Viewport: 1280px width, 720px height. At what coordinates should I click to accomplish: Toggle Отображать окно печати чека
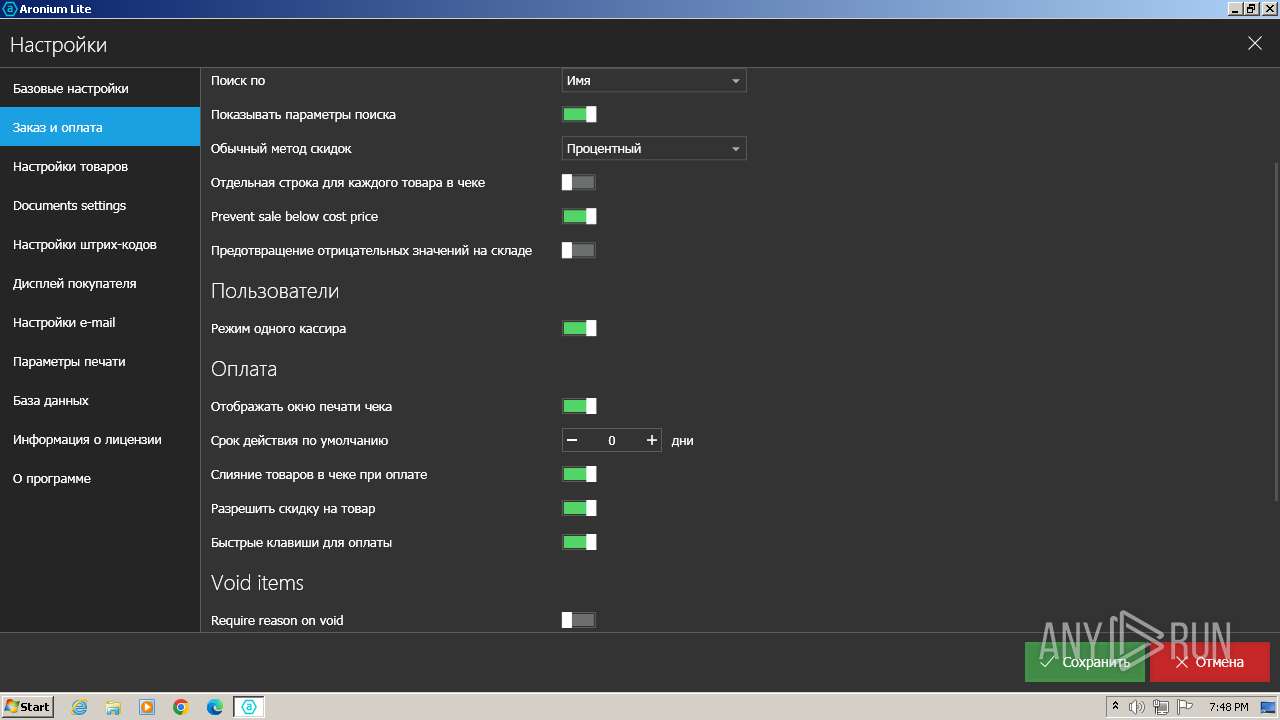tap(579, 406)
